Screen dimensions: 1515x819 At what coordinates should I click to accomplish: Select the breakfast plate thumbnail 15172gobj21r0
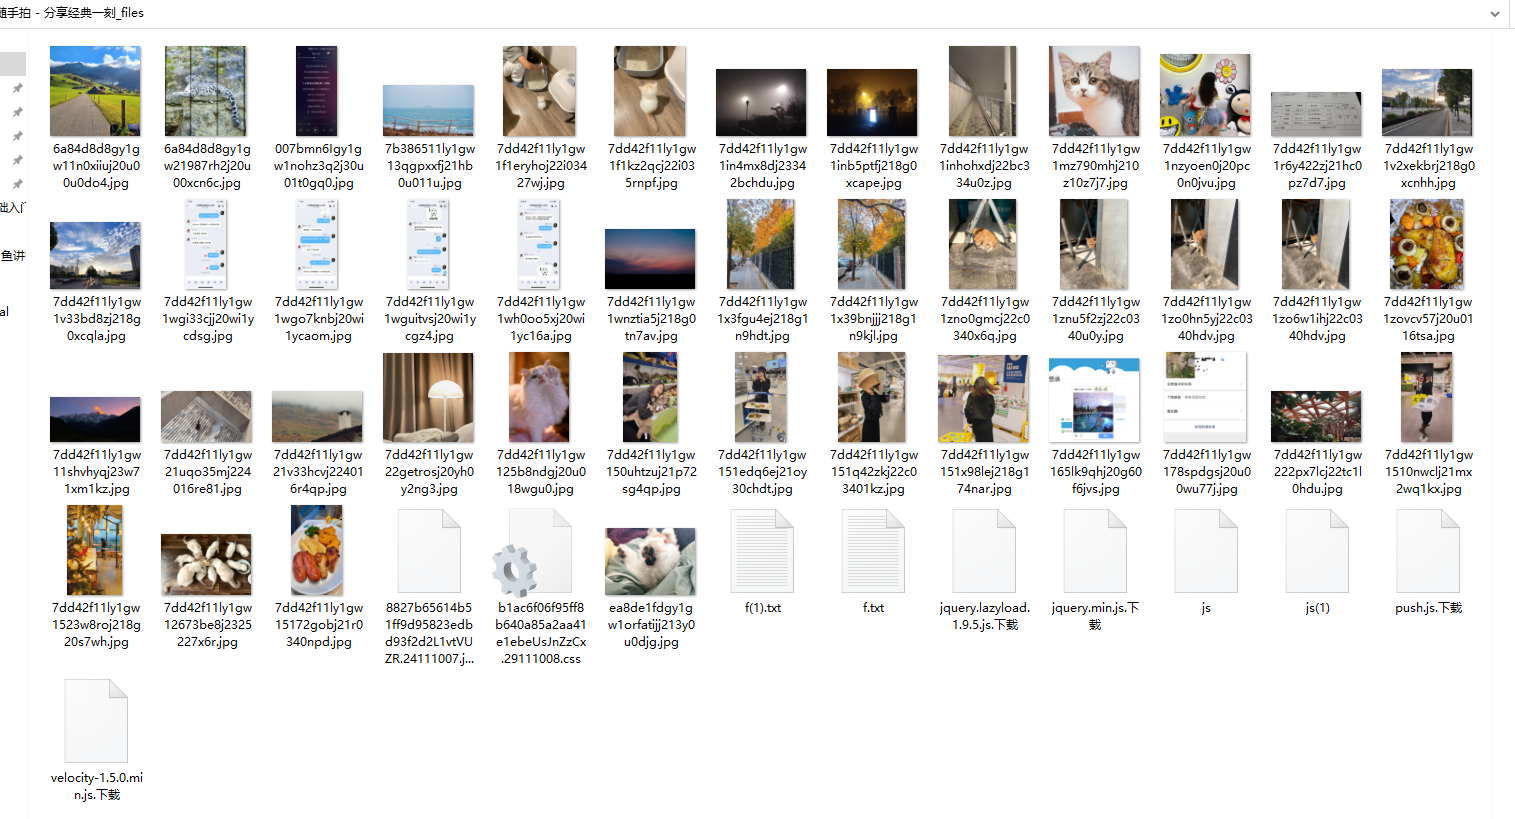[x=317, y=550]
